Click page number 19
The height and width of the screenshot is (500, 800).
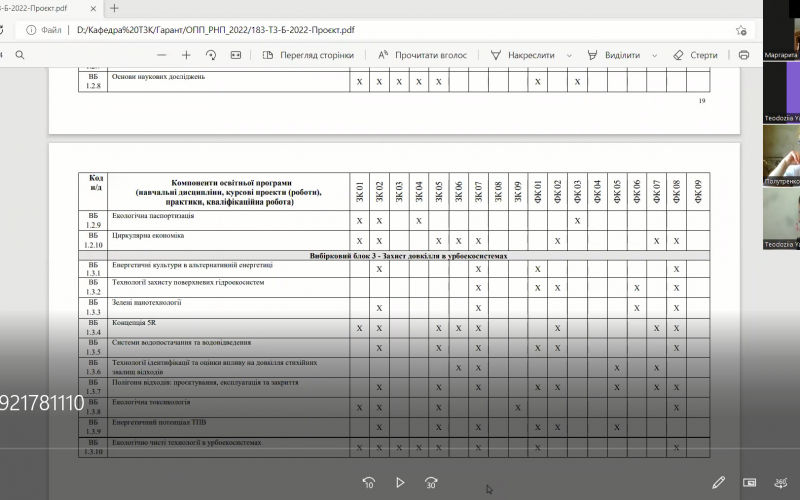point(702,101)
